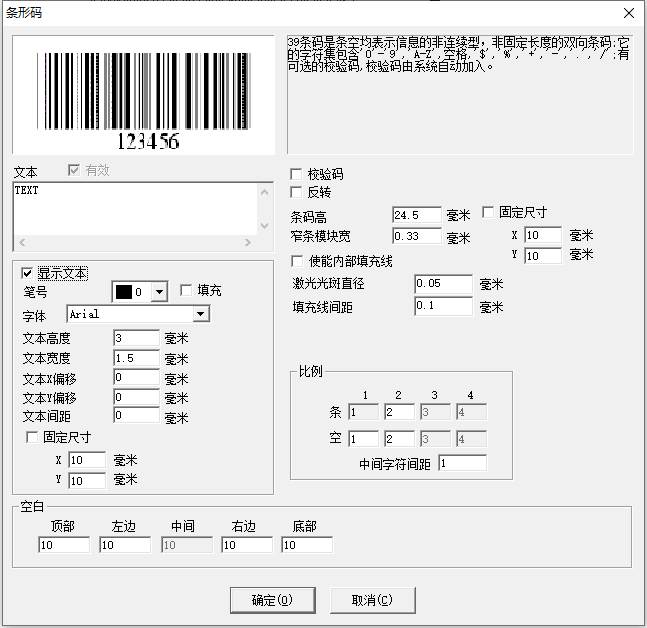Click the 底部 blank margin field

307,545
